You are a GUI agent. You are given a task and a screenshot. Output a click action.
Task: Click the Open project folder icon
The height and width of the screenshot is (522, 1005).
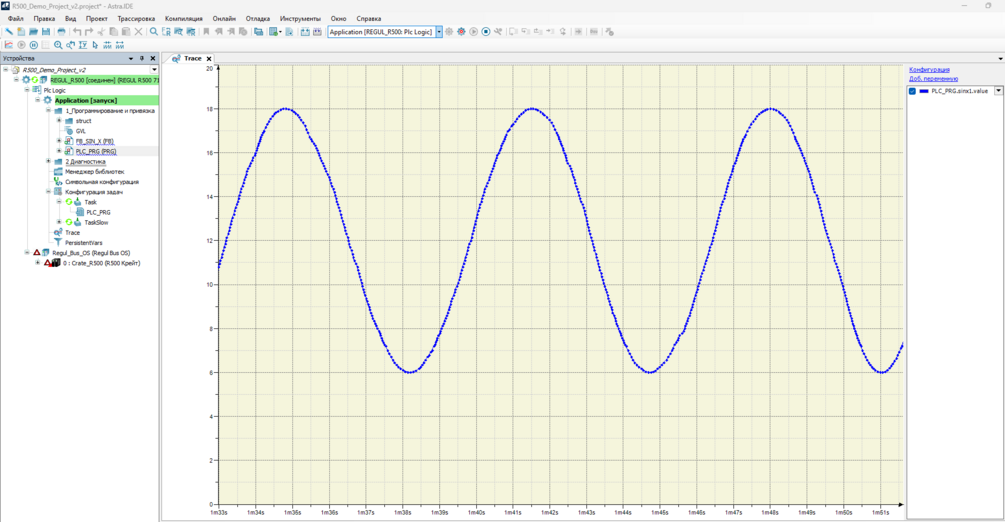33,32
